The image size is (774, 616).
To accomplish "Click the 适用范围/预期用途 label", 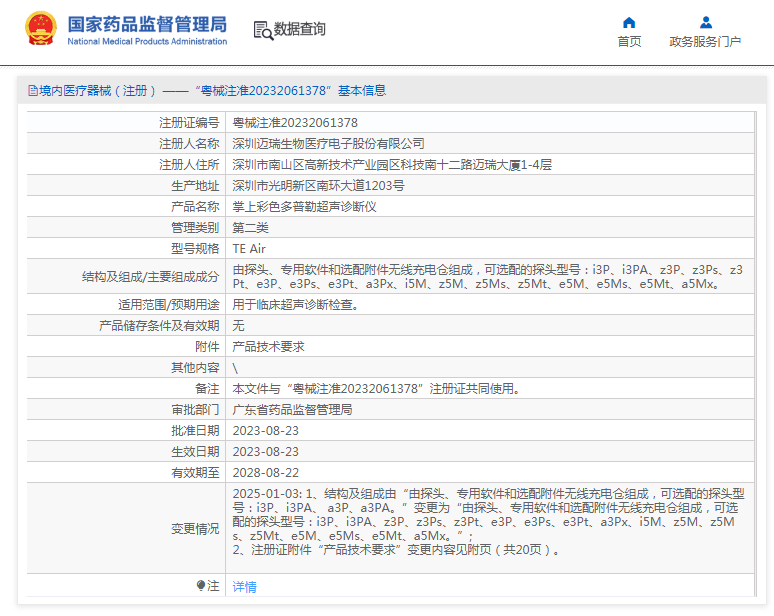I will tap(168, 305).
